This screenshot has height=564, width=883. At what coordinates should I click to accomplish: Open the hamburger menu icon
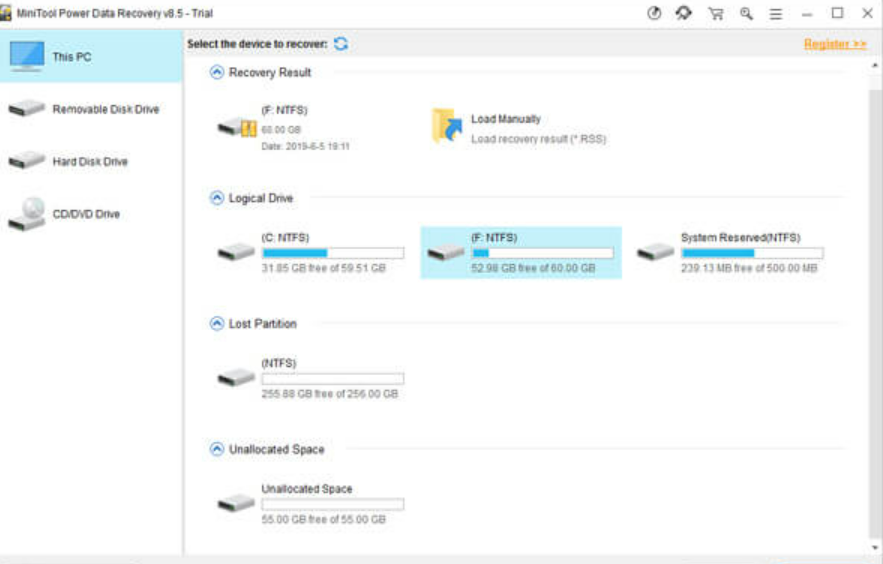tap(776, 14)
